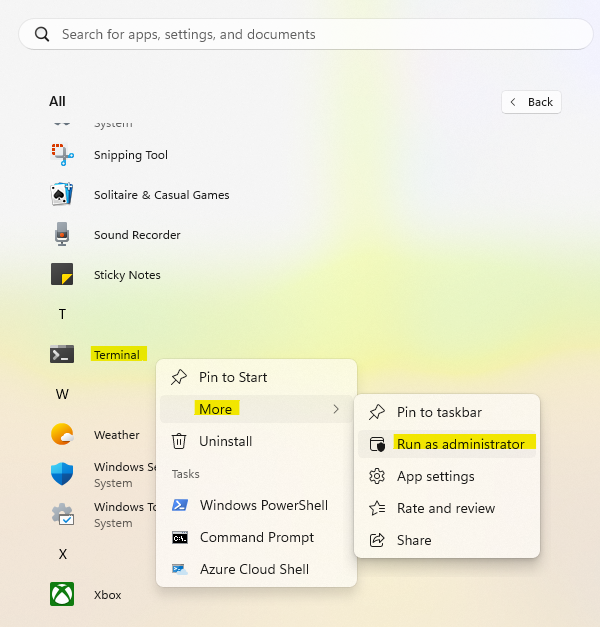Click the Terminal app icon
This screenshot has width=600, height=627.
tap(62, 354)
